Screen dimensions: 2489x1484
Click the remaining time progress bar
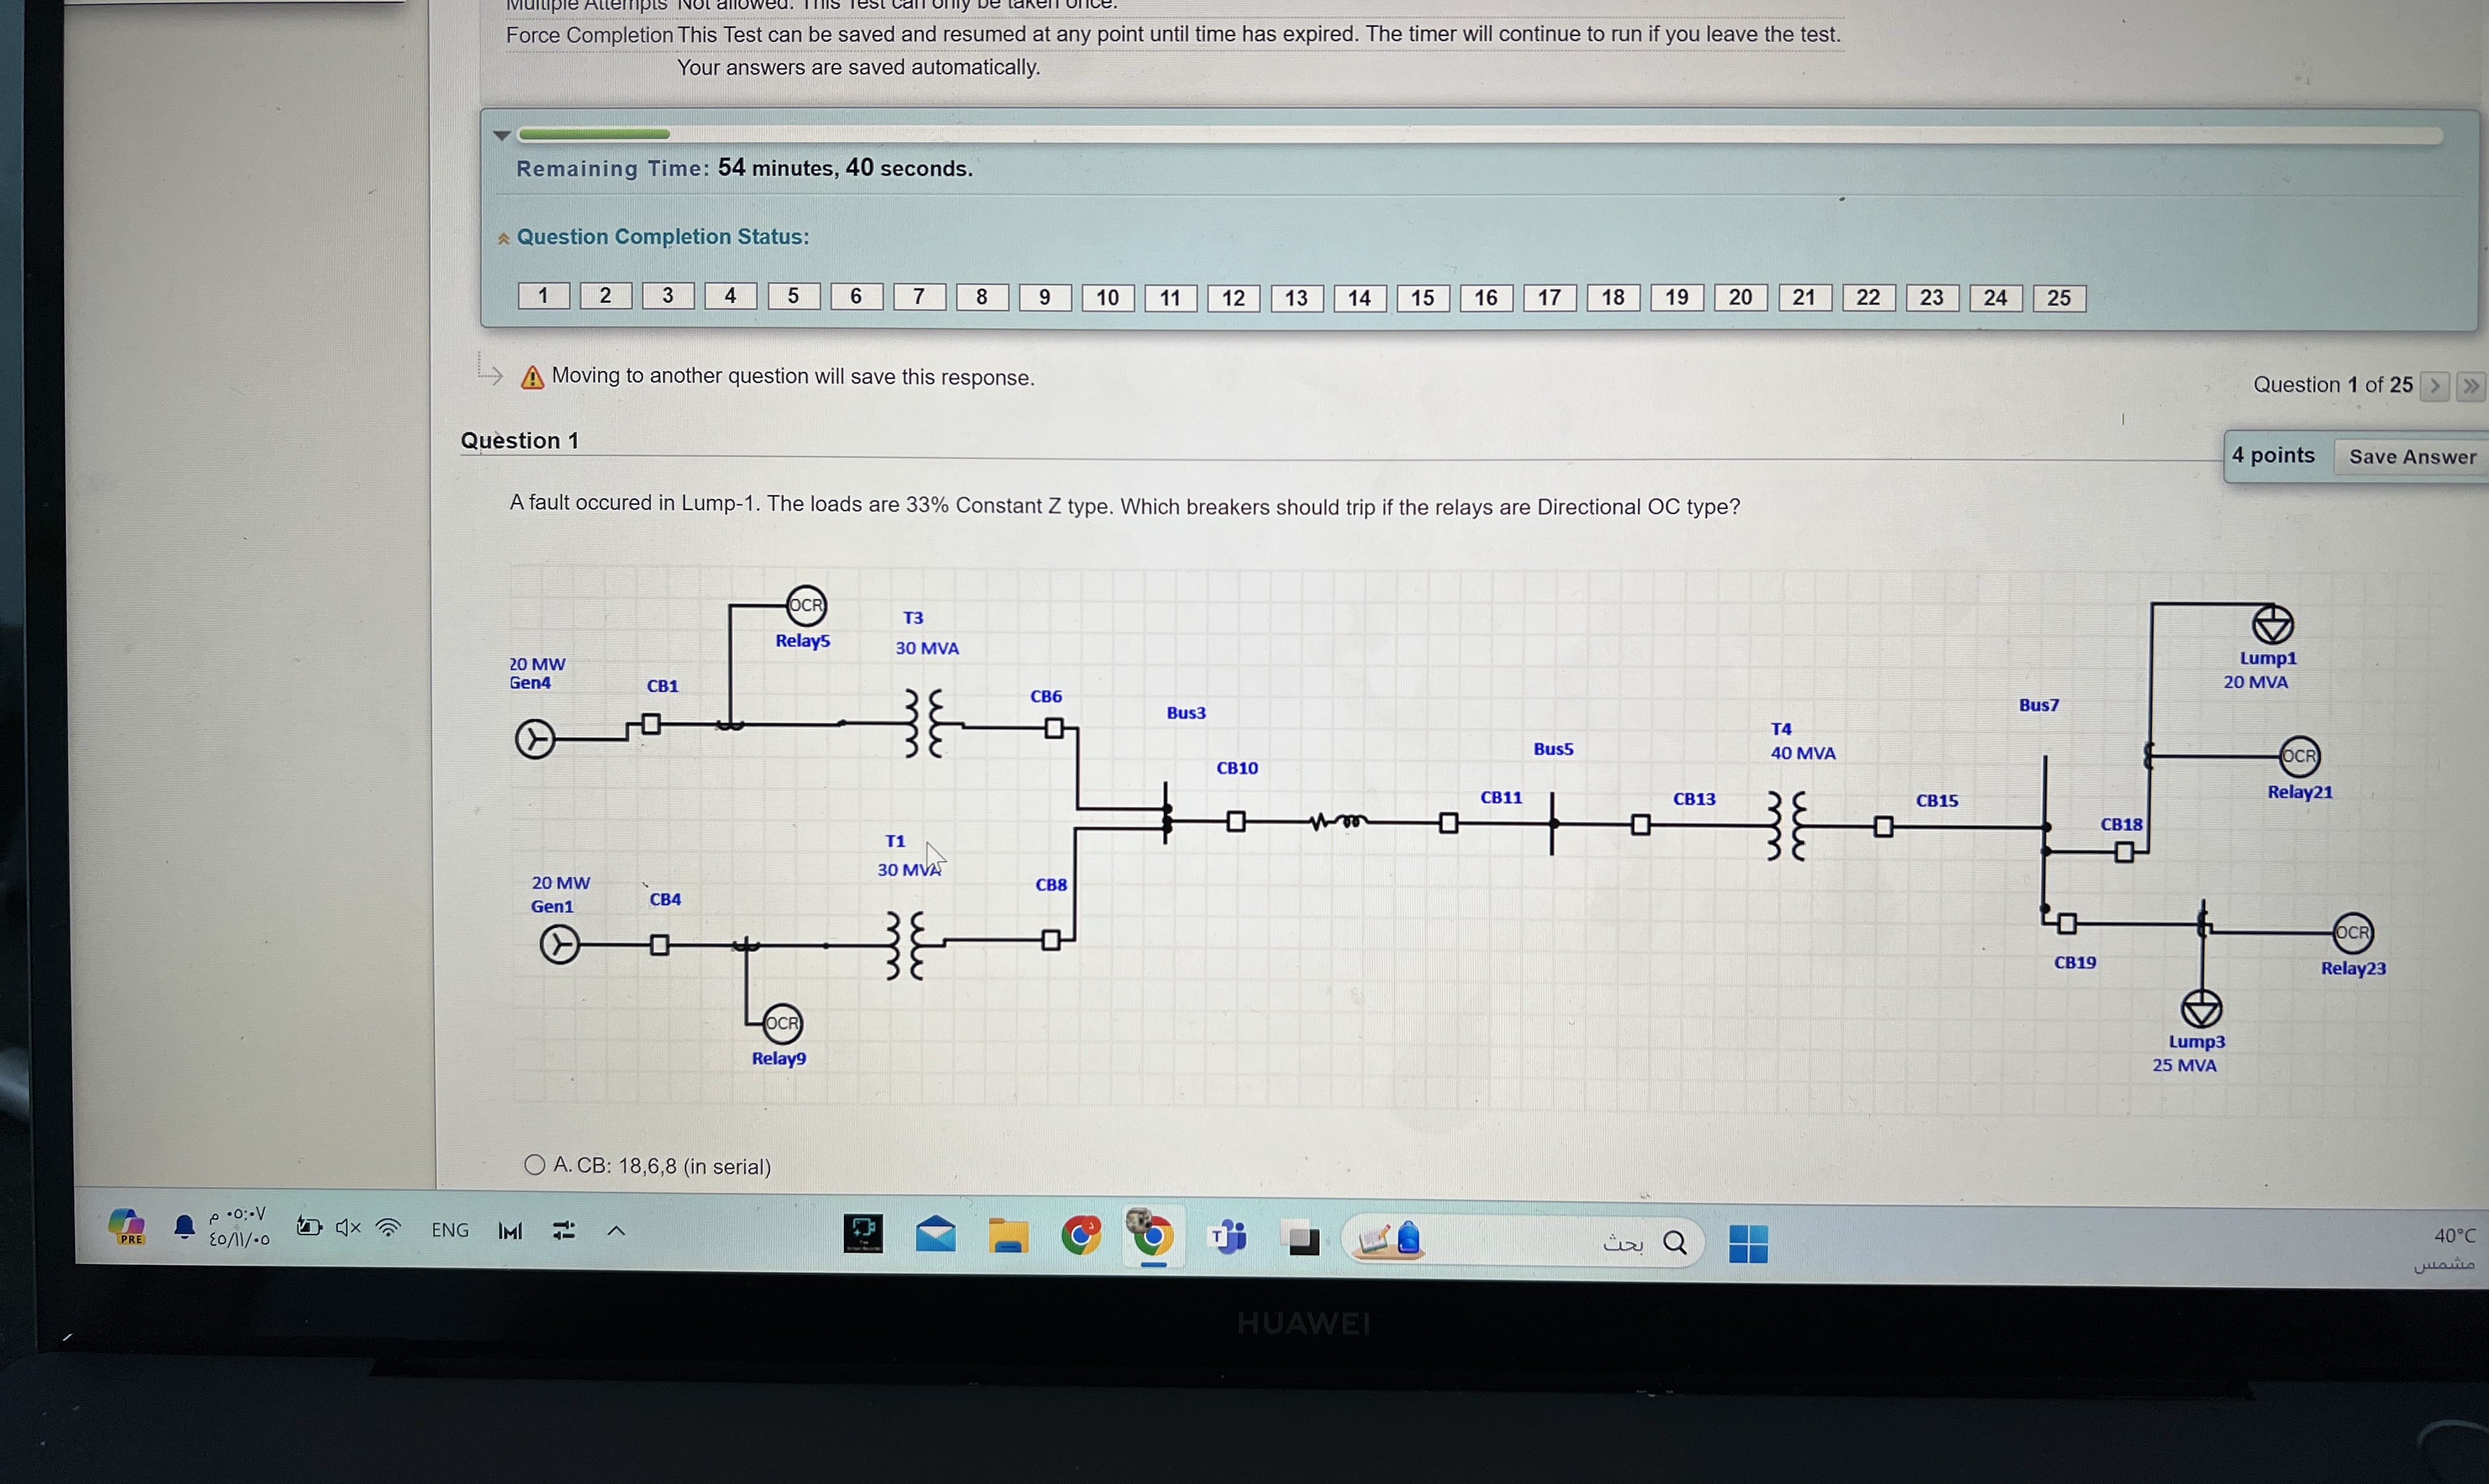pos(1480,135)
